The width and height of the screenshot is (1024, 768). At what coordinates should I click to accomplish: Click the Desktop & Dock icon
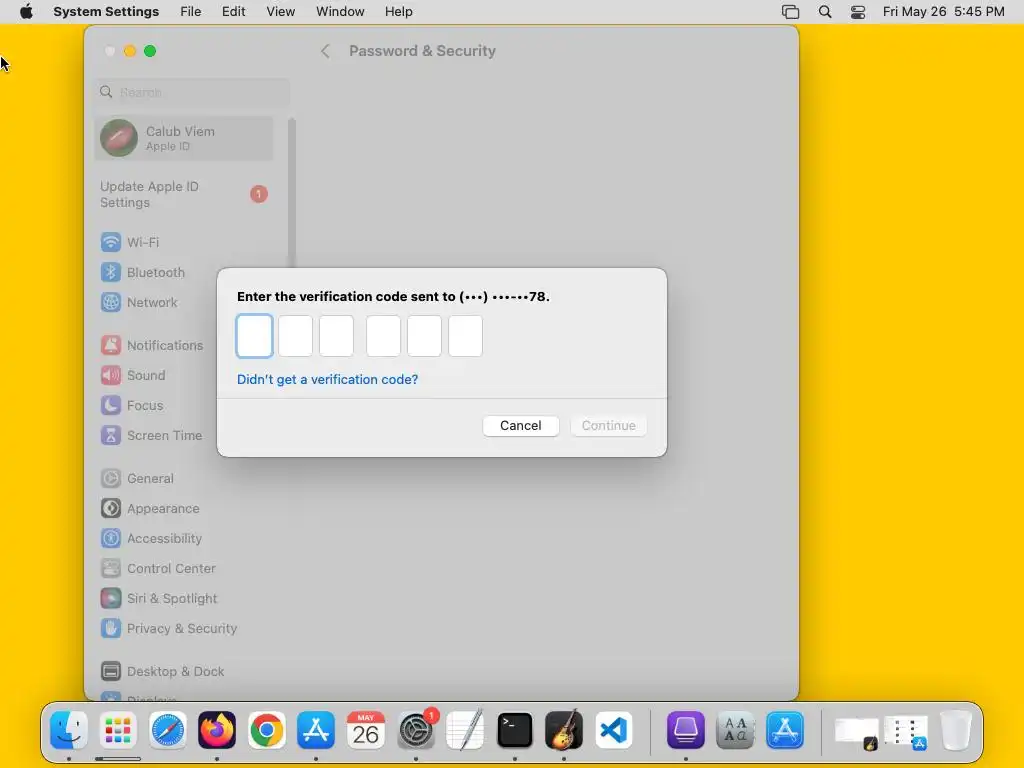(x=110, y=672)
